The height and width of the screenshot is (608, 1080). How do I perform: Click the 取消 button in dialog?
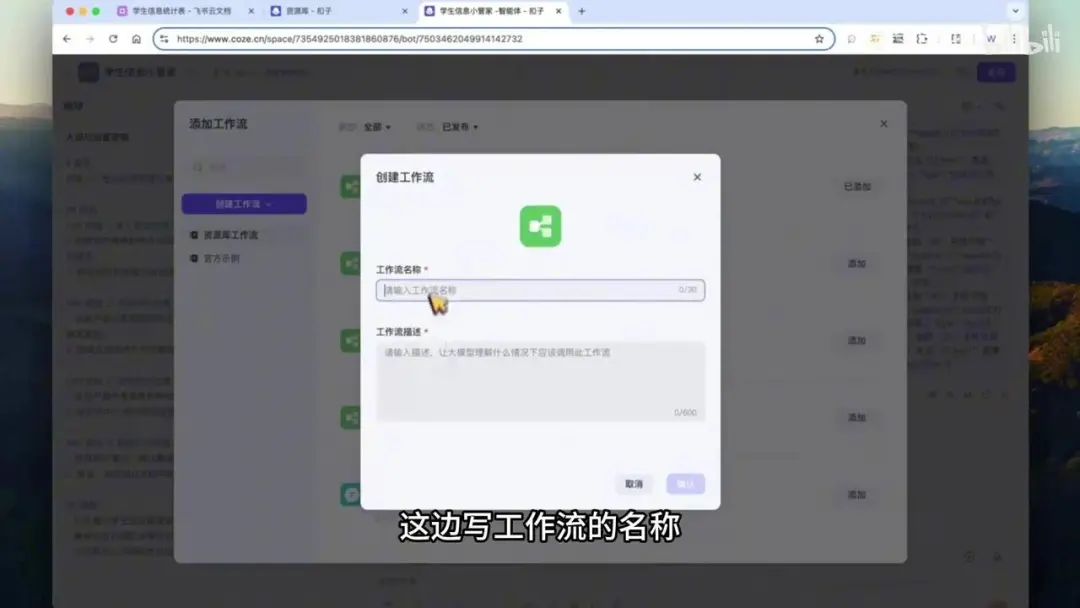click(634, 484)
